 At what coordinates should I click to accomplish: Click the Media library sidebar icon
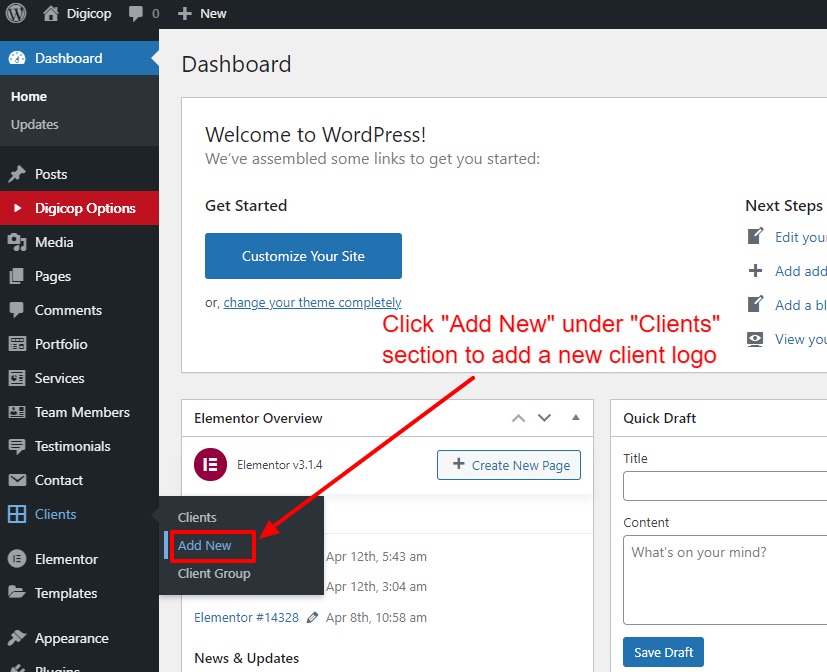tap(17, 242)
